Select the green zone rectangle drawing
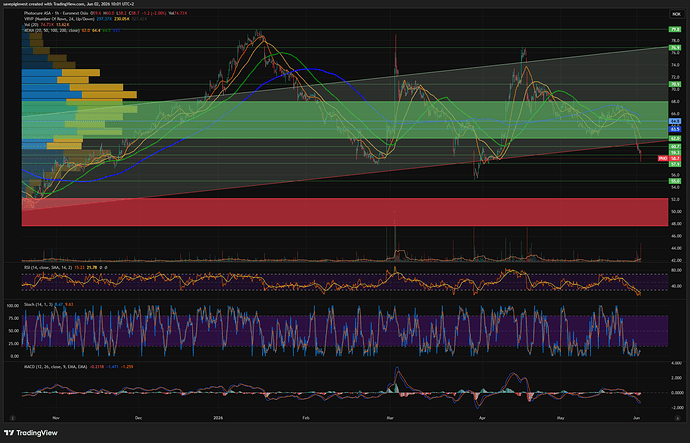 (x=345, y=120)
